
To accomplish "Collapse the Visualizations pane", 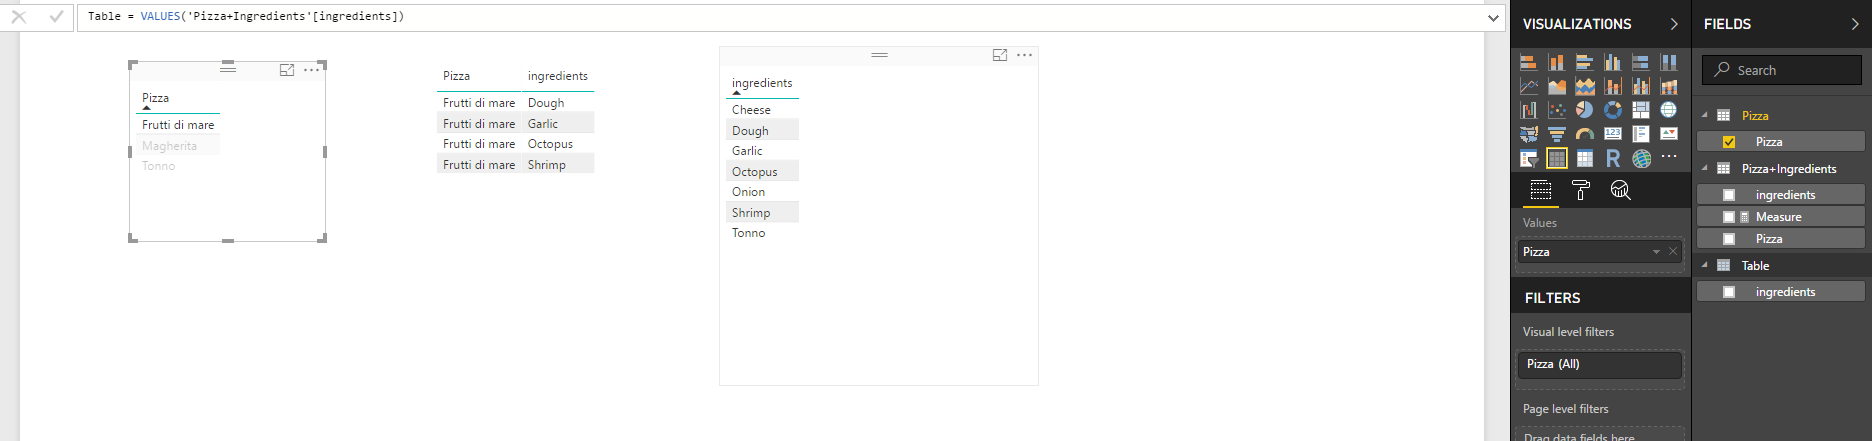I will coord(1674,24).
